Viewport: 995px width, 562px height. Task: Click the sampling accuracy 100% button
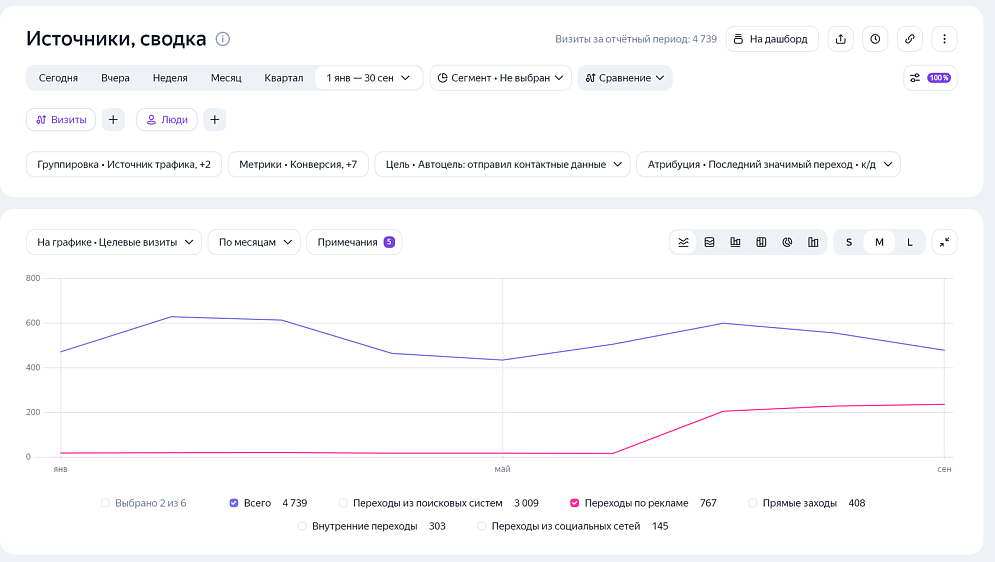(x=930, y=78)
